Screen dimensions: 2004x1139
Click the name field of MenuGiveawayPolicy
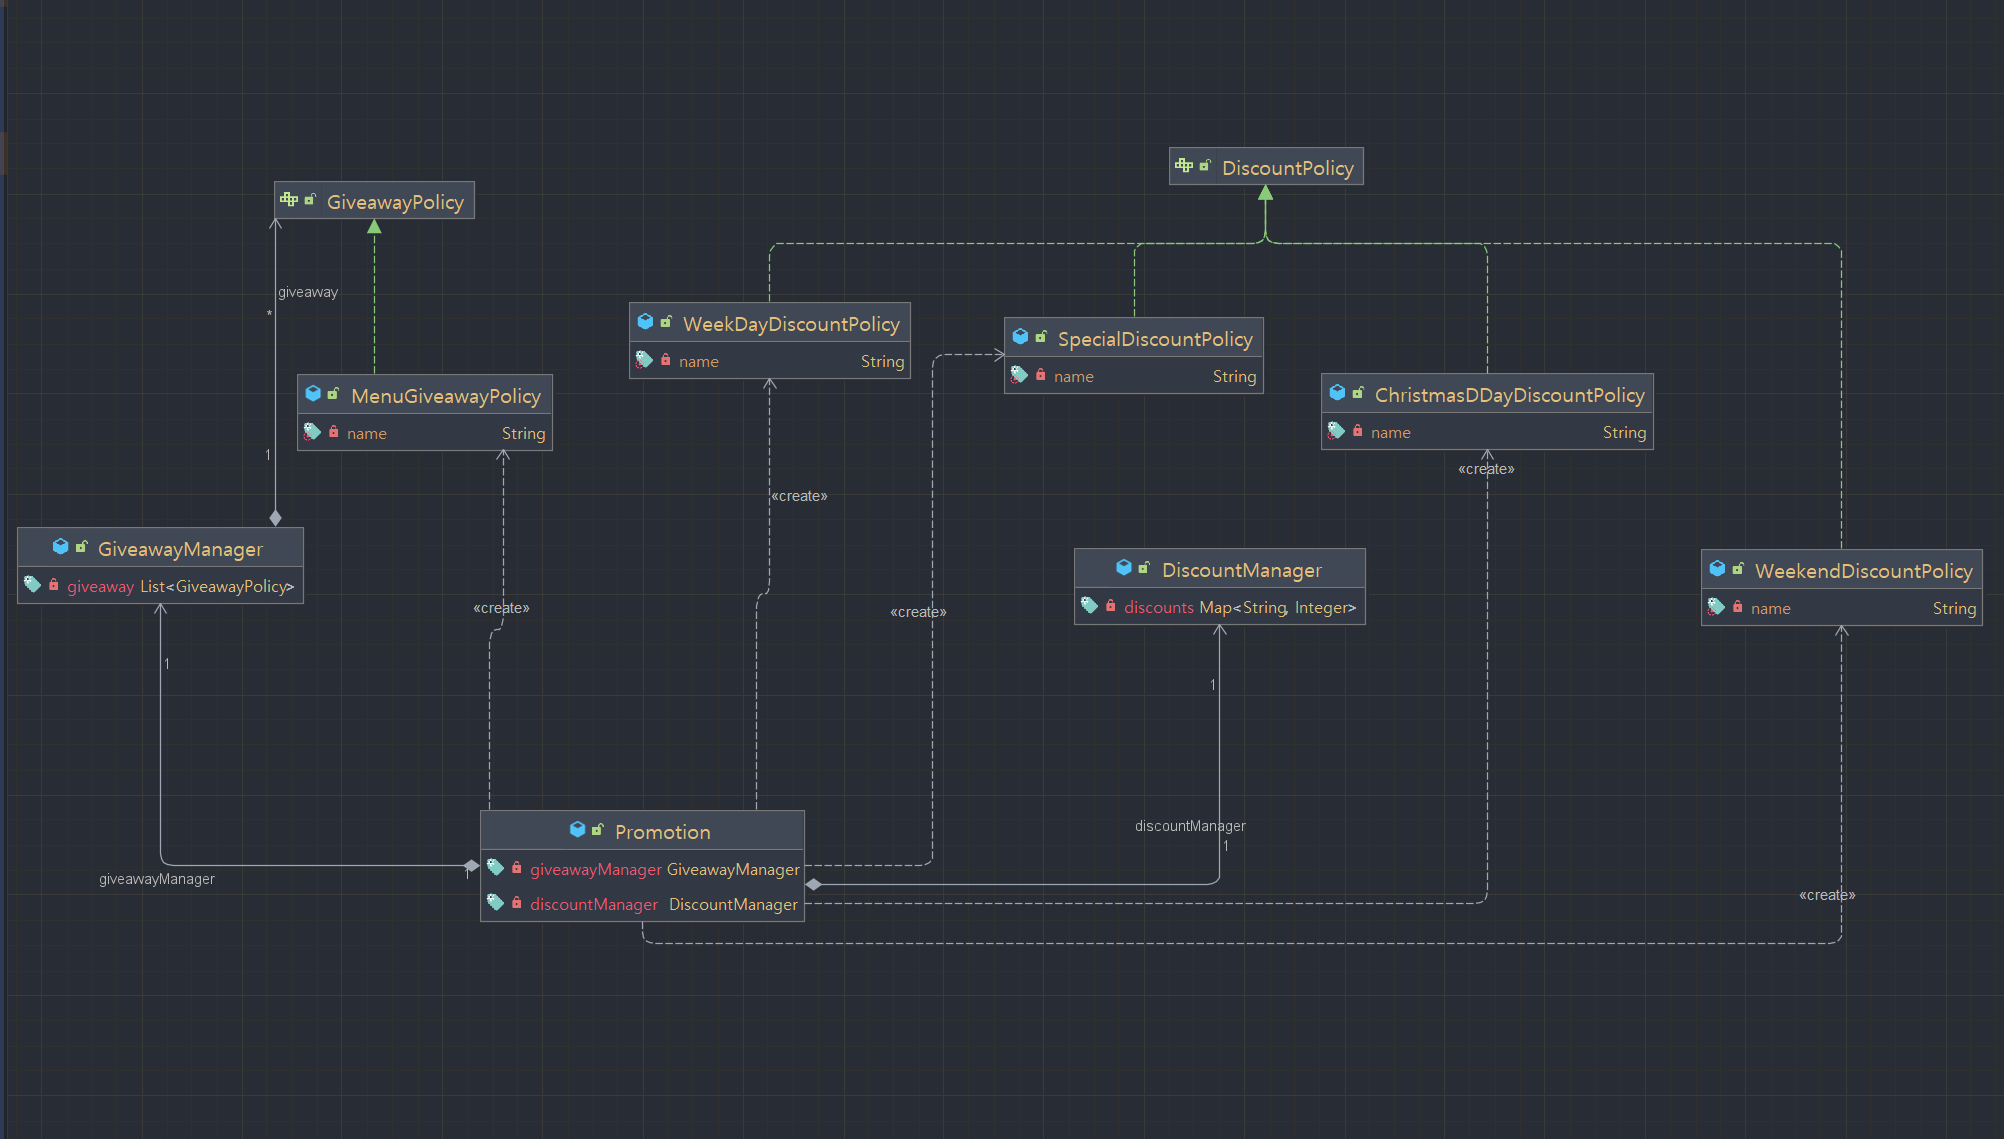[367, 433]
